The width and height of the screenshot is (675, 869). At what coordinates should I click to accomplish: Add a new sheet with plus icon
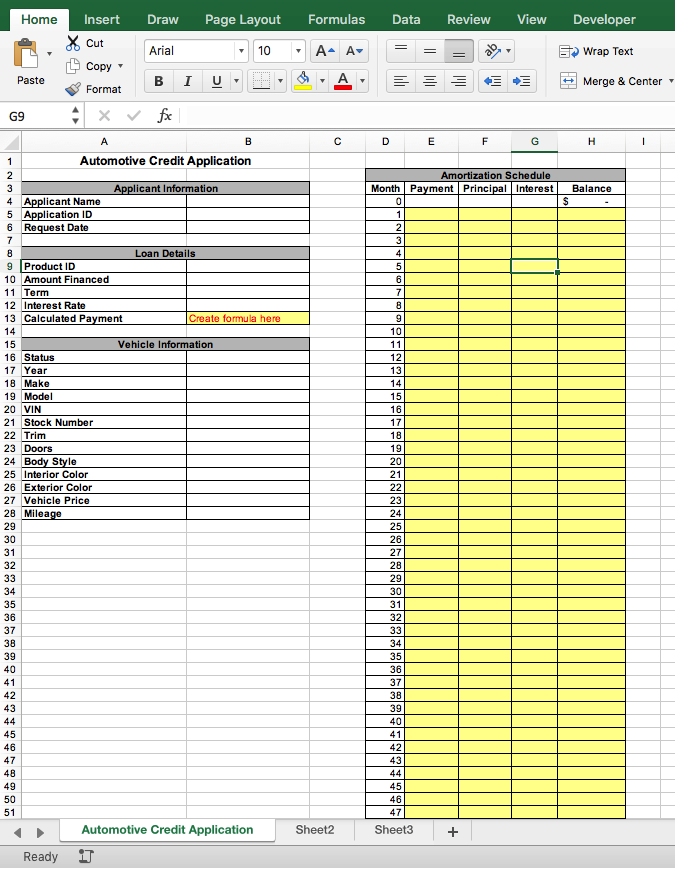pyautogui.click(x=453, y=832)
